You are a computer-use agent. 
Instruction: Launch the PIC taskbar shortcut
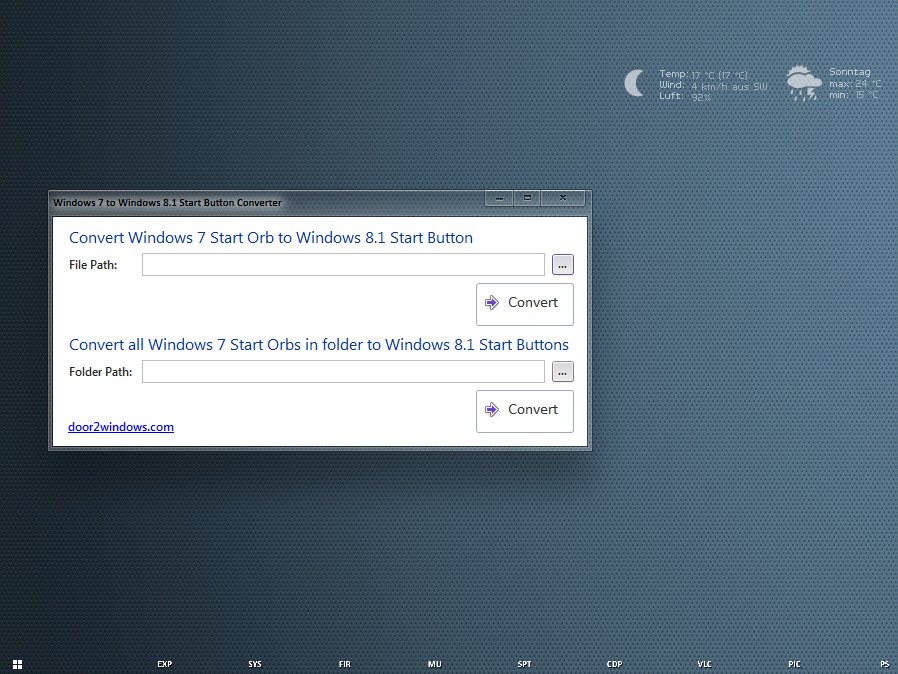794,664
